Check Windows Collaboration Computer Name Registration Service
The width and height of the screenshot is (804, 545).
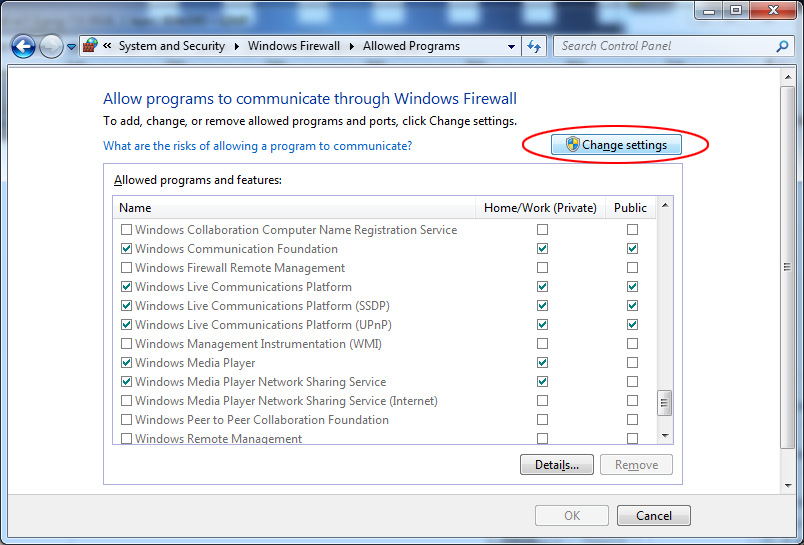coord(126,230)
